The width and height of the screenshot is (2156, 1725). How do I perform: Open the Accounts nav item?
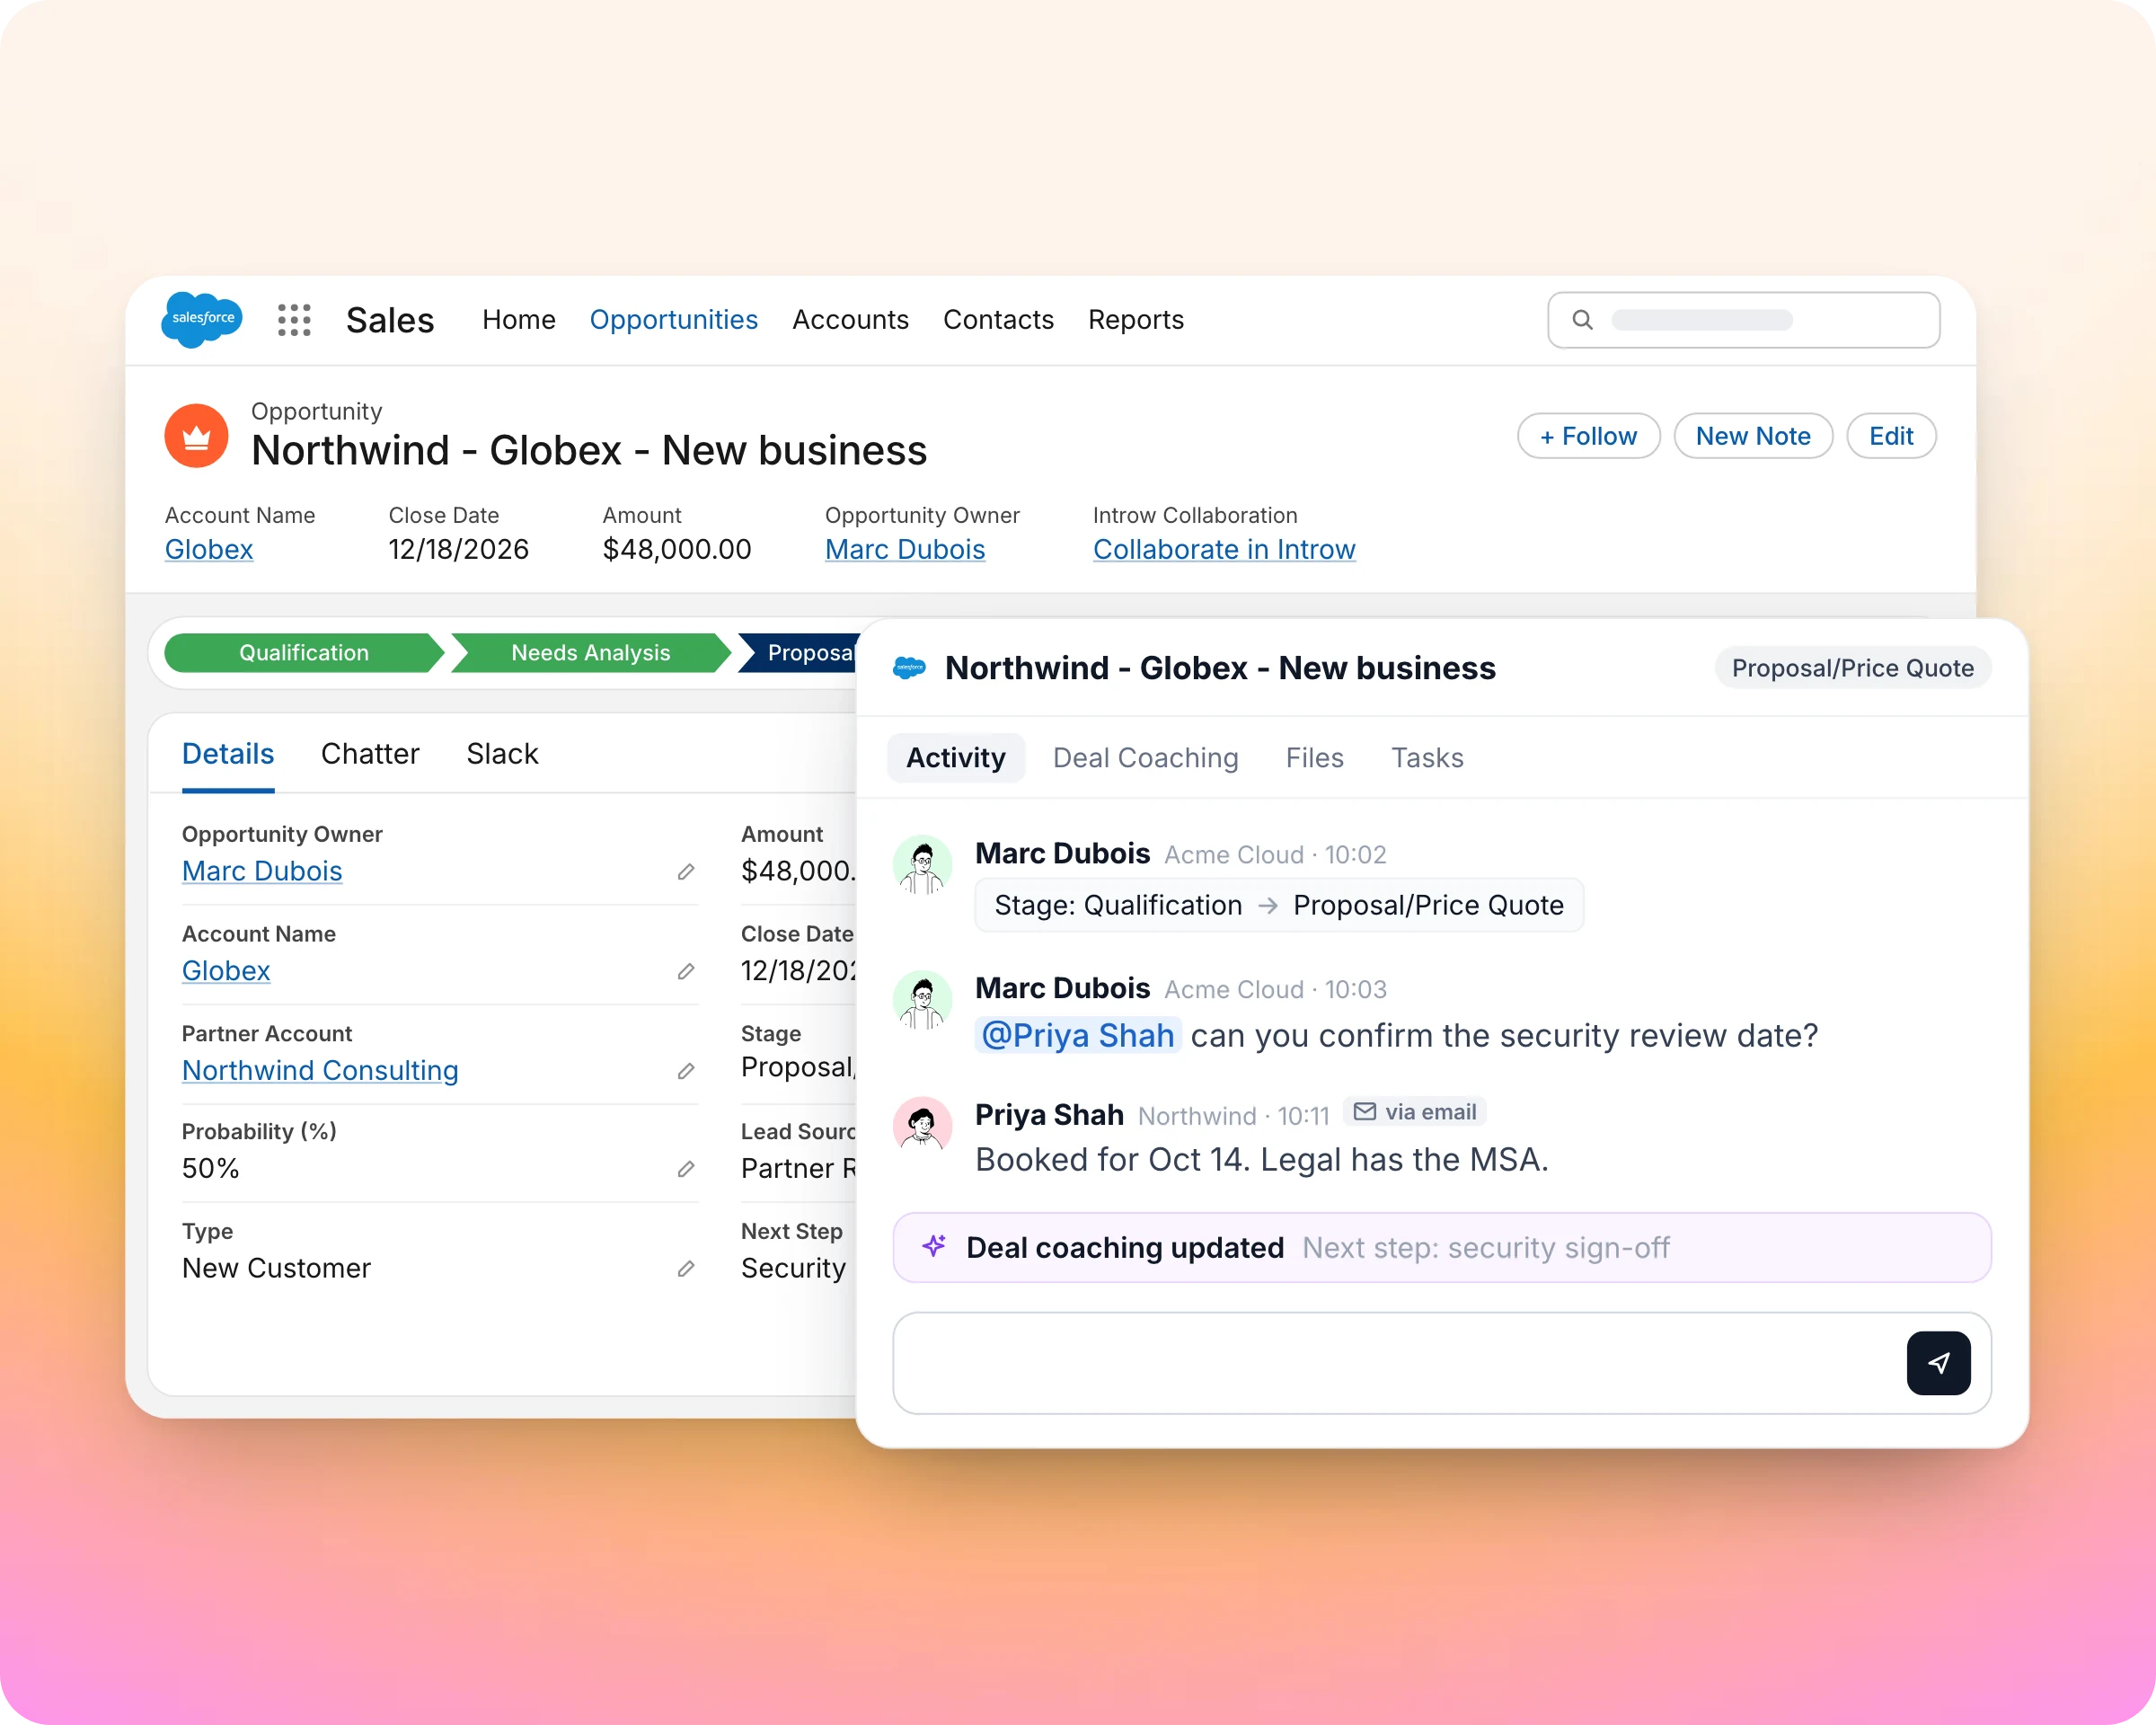click(851, 320)
